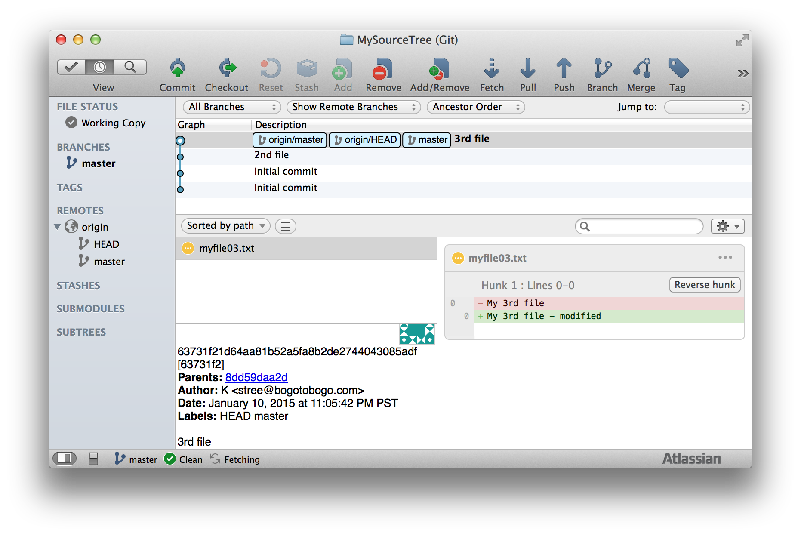Select the upper 'Initial commit' row
Screen dimensions: 801x536
coord(464,172)
